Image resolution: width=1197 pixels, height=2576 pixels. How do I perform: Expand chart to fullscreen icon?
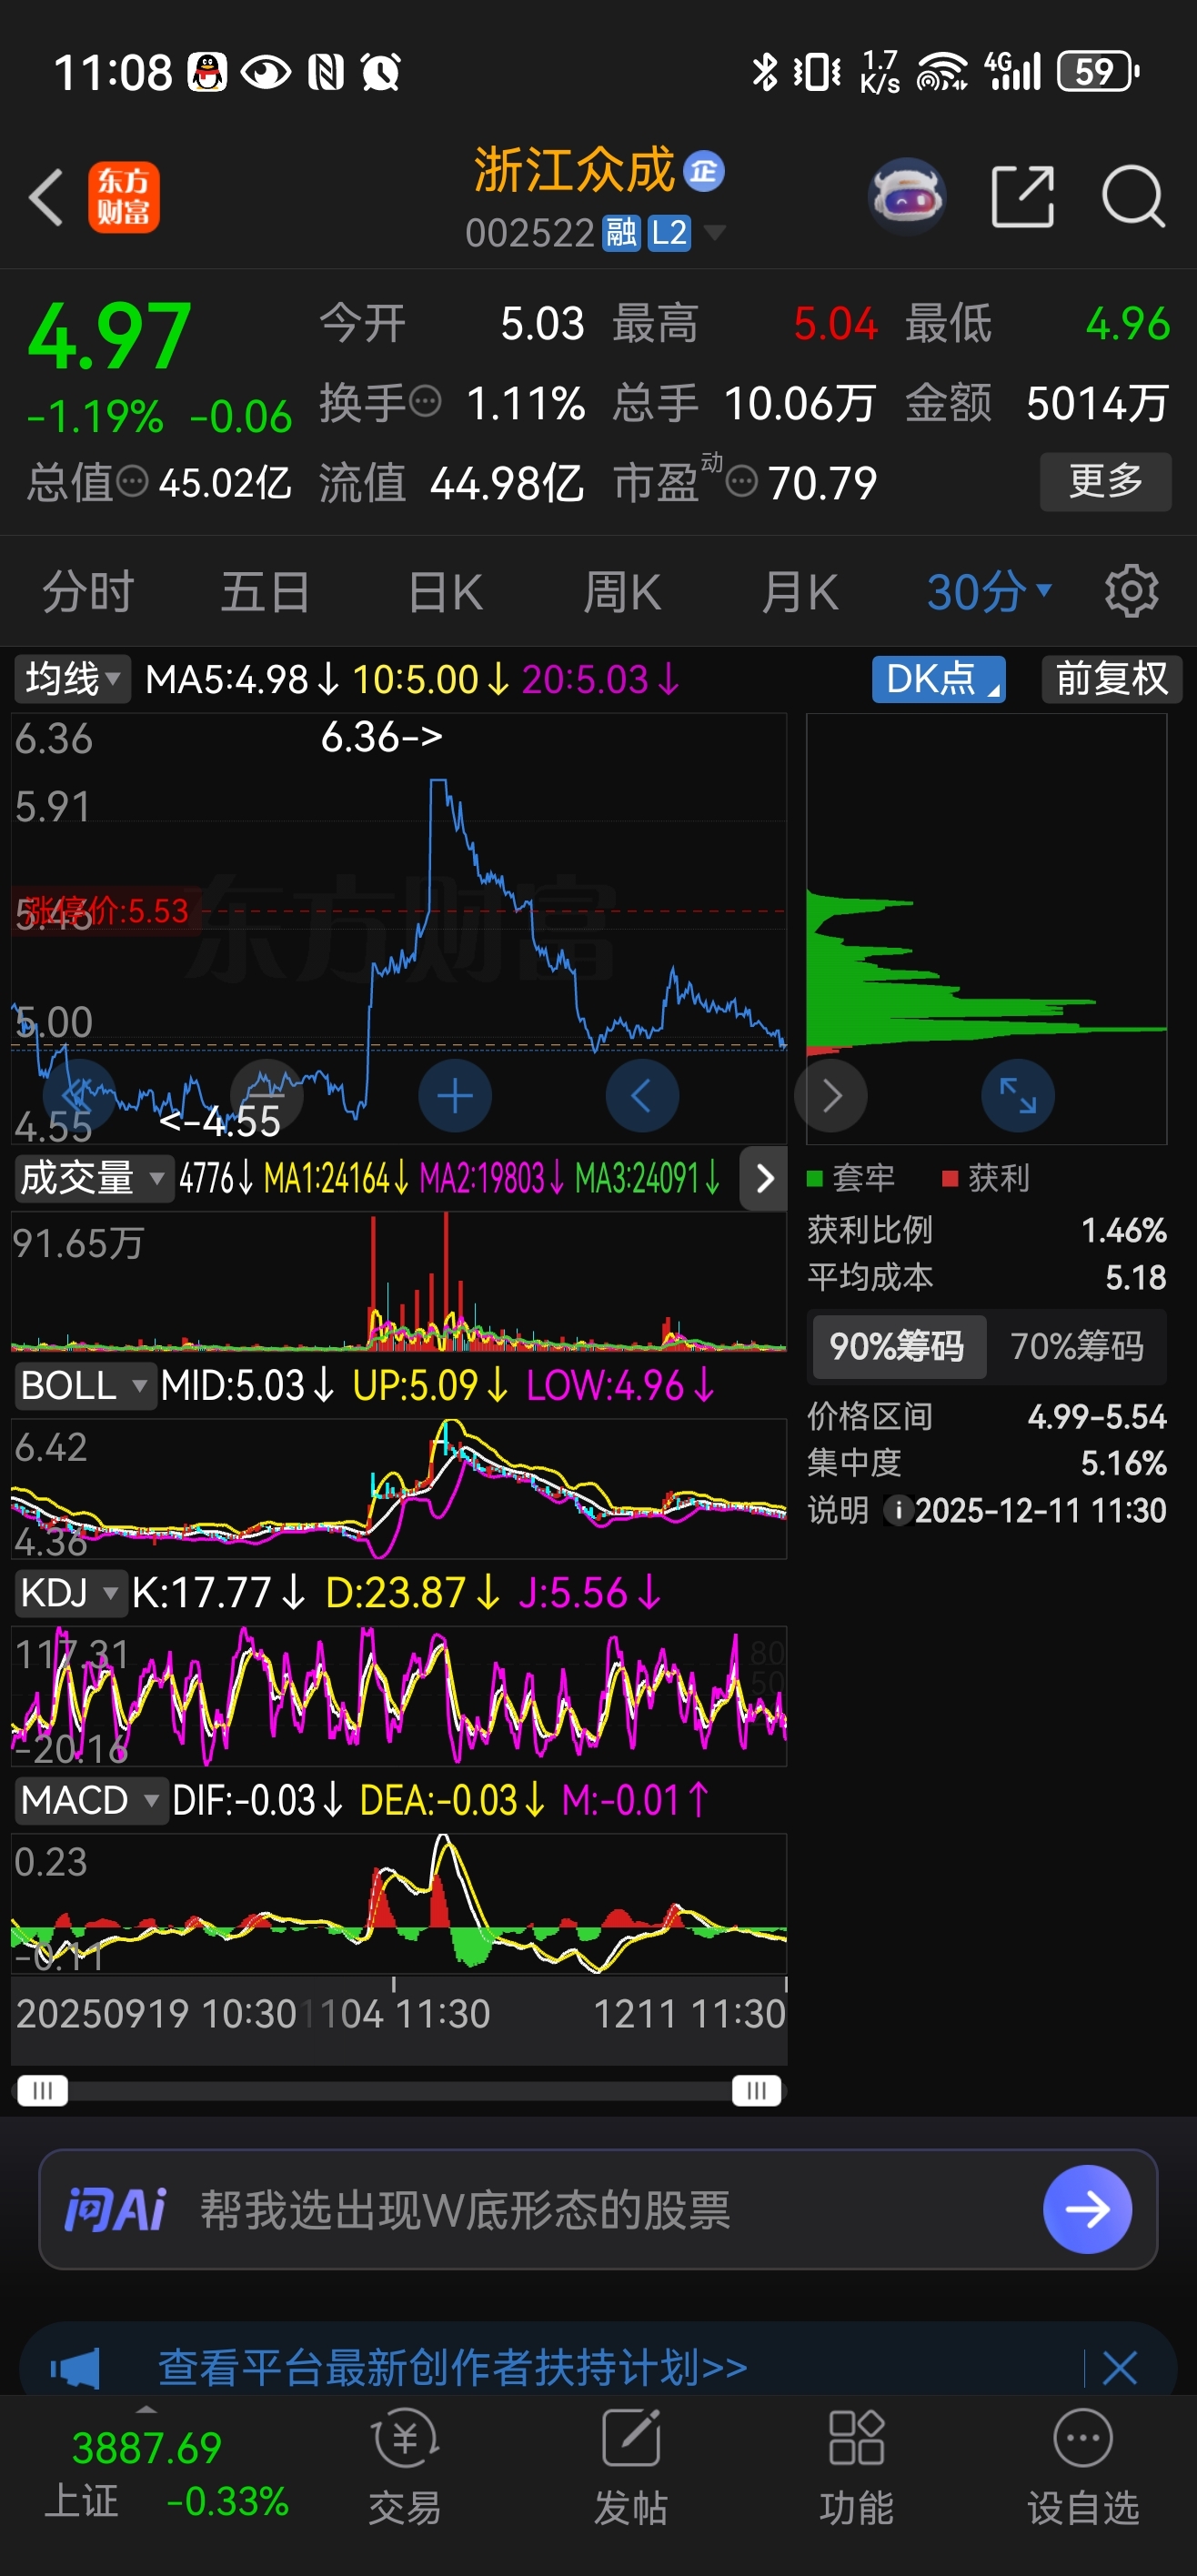[x=1018, y=1096]
